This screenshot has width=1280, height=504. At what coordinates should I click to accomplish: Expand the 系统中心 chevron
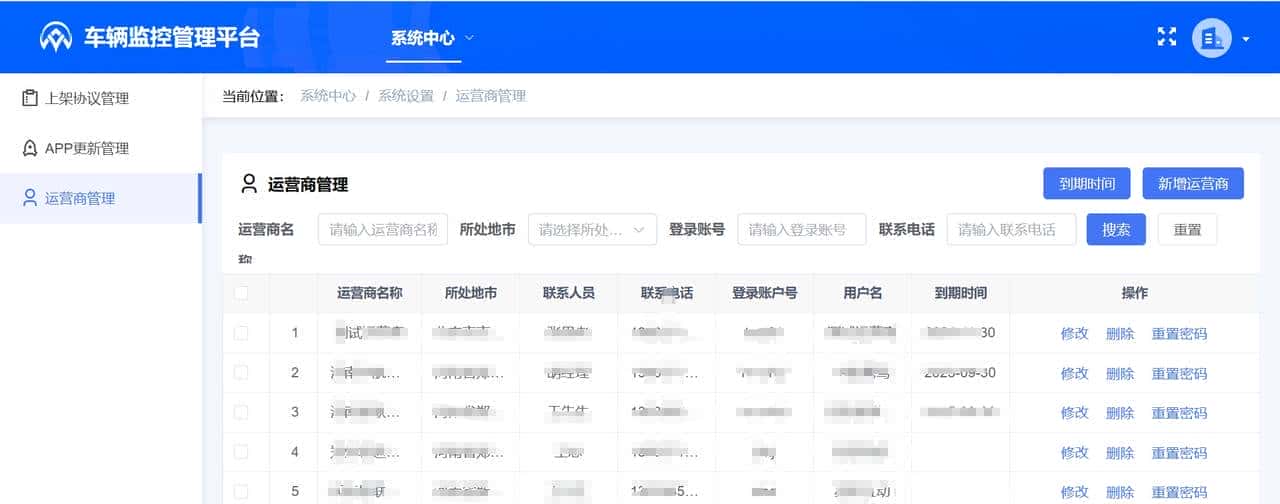coord(469,38)
